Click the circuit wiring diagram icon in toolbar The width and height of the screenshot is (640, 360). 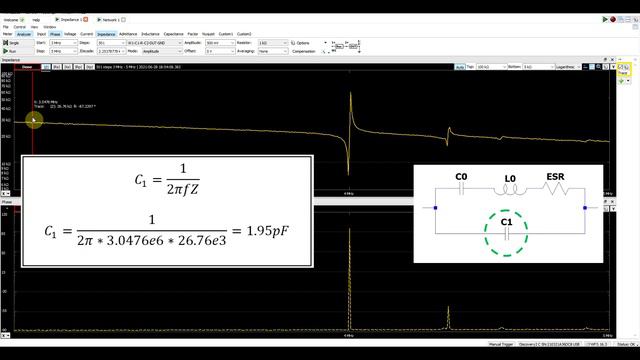[346, 47]
